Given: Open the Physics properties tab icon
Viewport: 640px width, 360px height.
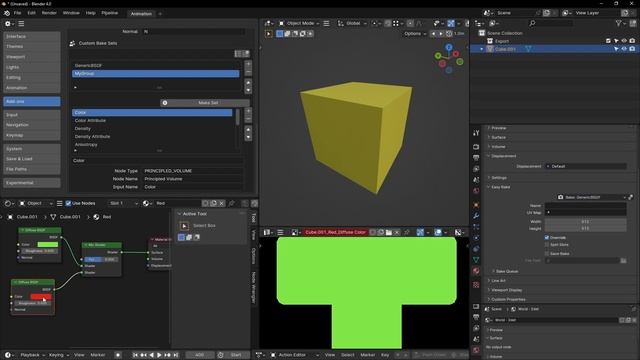Looking at the screenshot, I should (x=476, y=238).
